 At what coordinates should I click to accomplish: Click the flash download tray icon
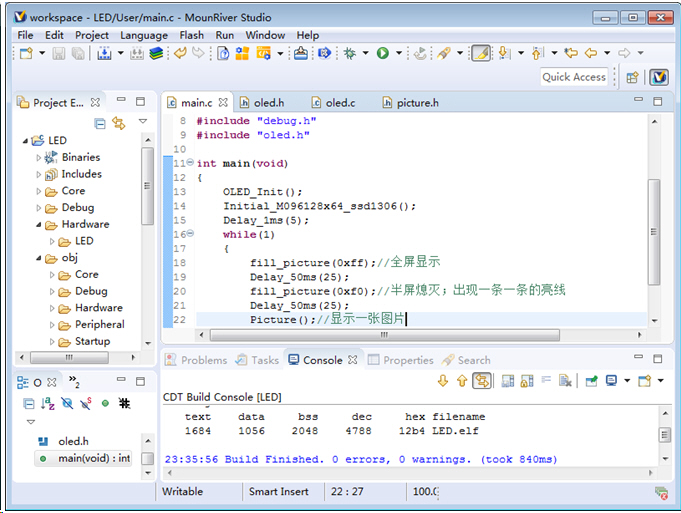[301, 53]
